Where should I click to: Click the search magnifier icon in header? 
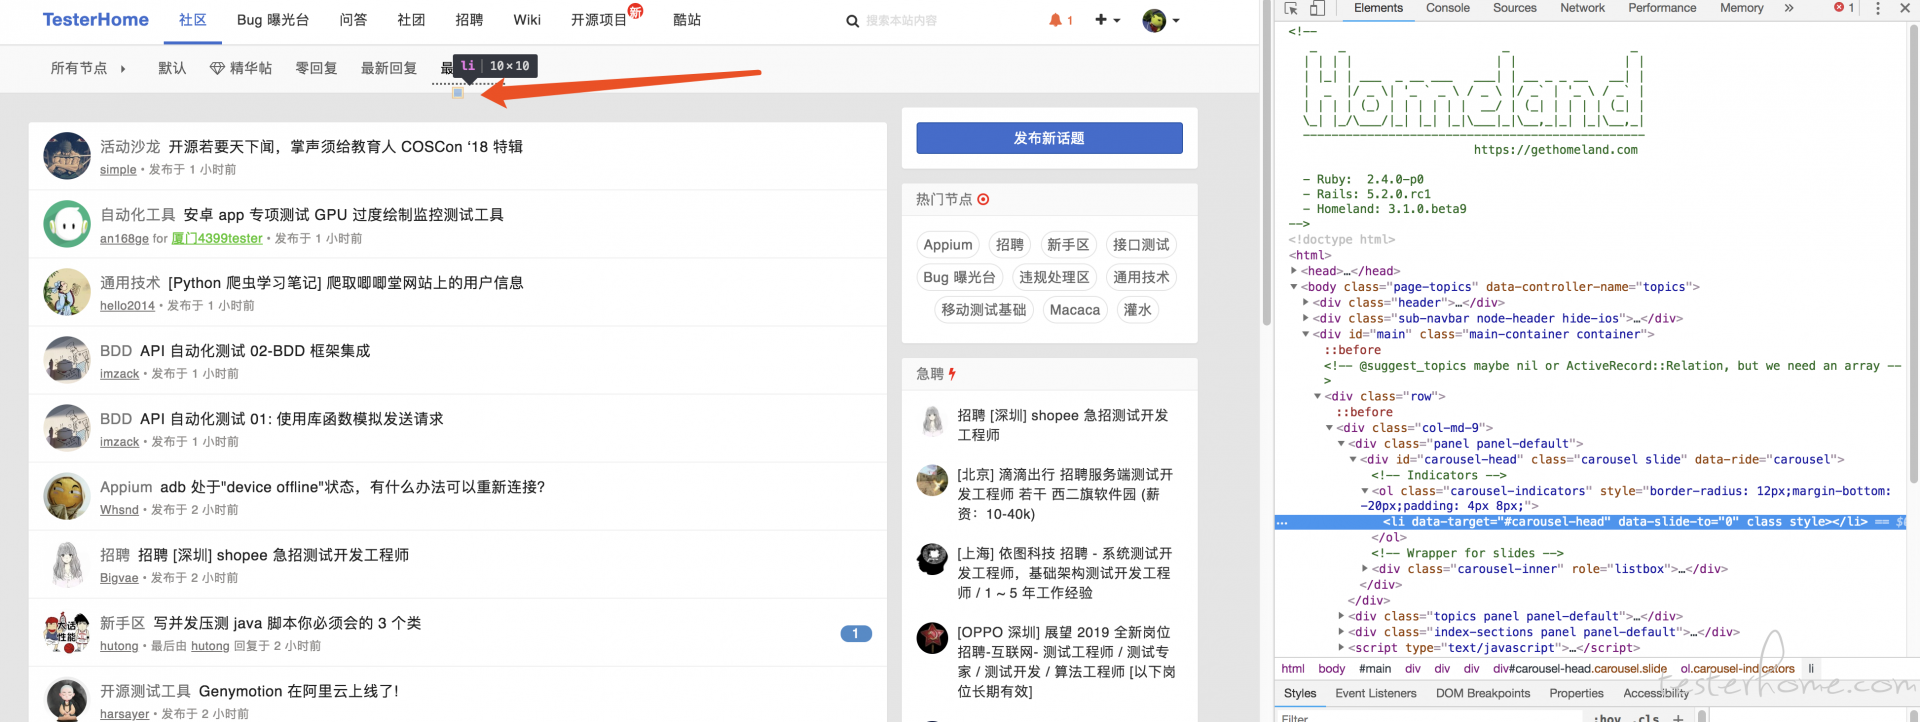[852, 21]
